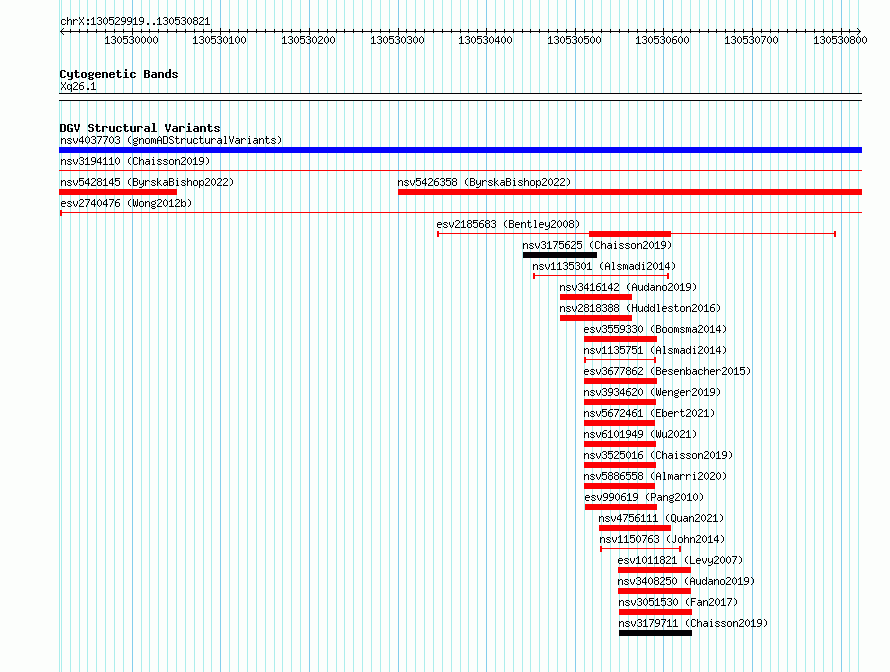
Task: Click the red bar under nsv4756111
Action: coord(635,528)
